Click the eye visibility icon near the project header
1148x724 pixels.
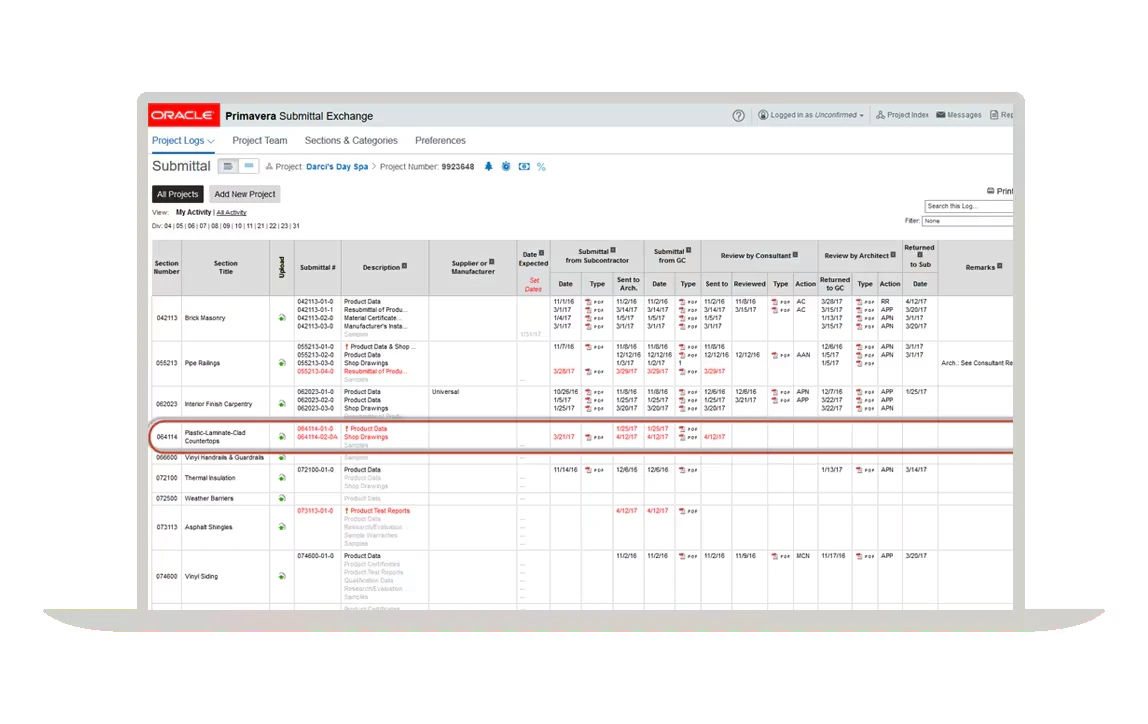522,167
